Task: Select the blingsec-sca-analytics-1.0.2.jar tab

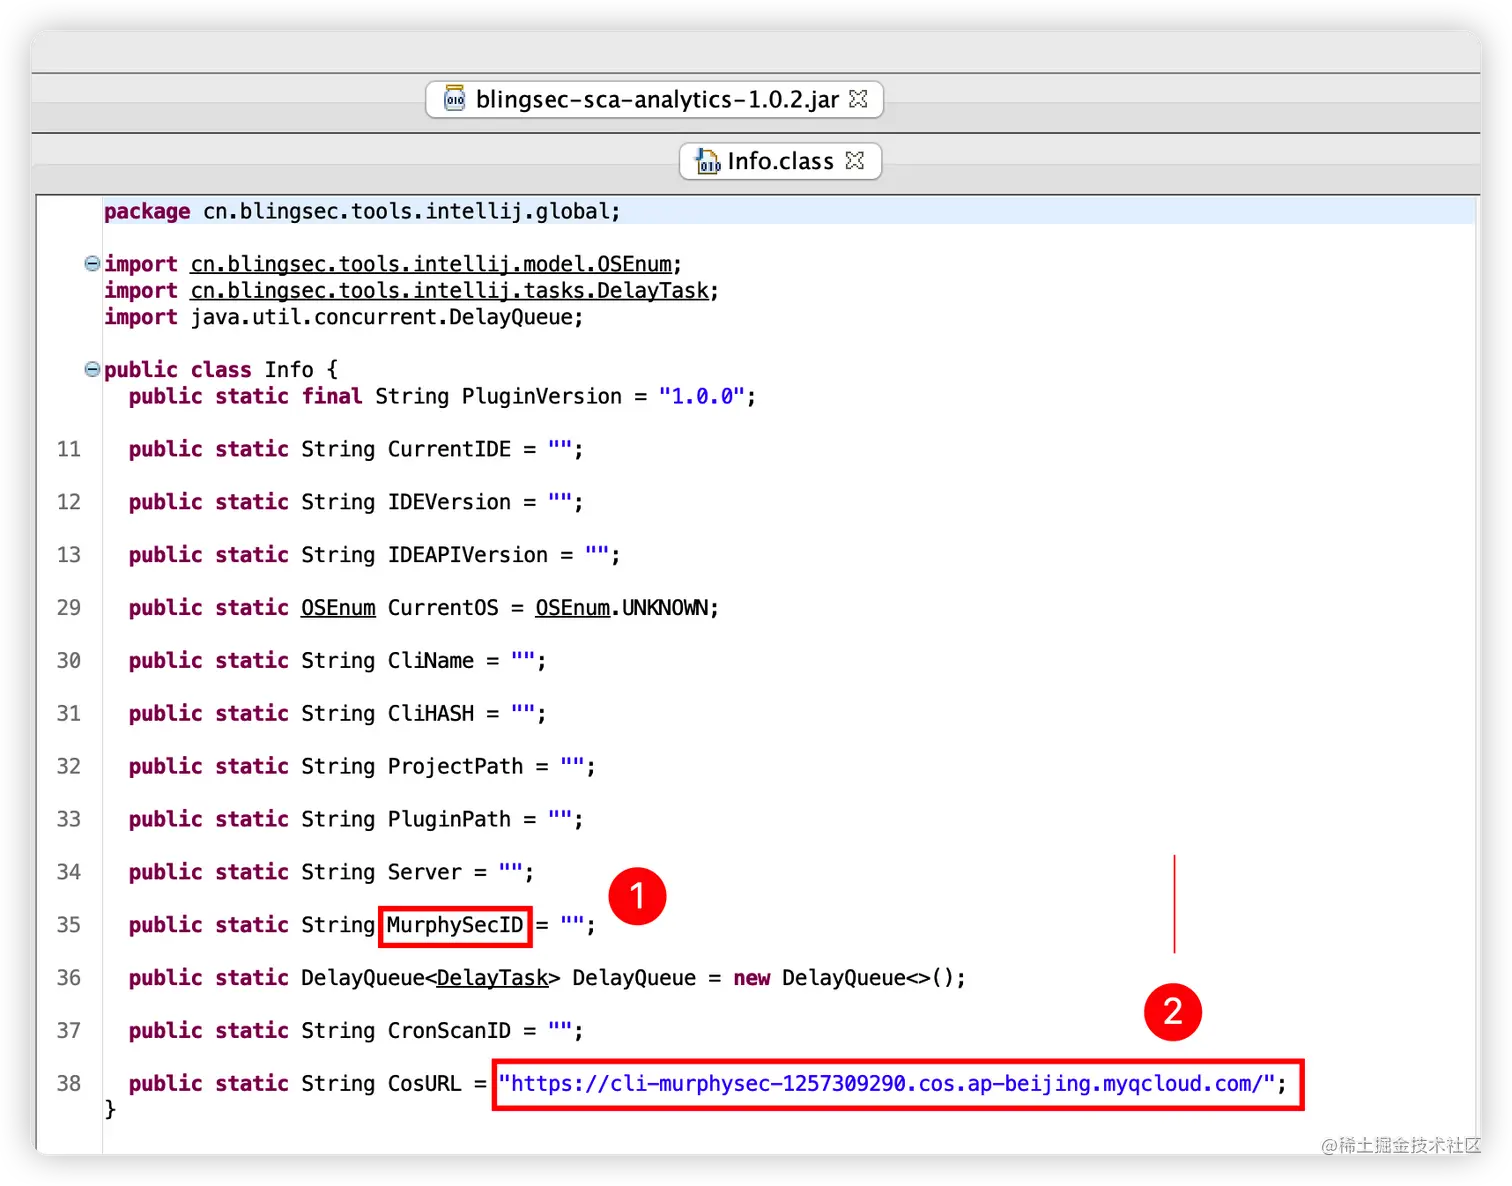Action: [x=654, y=100]
